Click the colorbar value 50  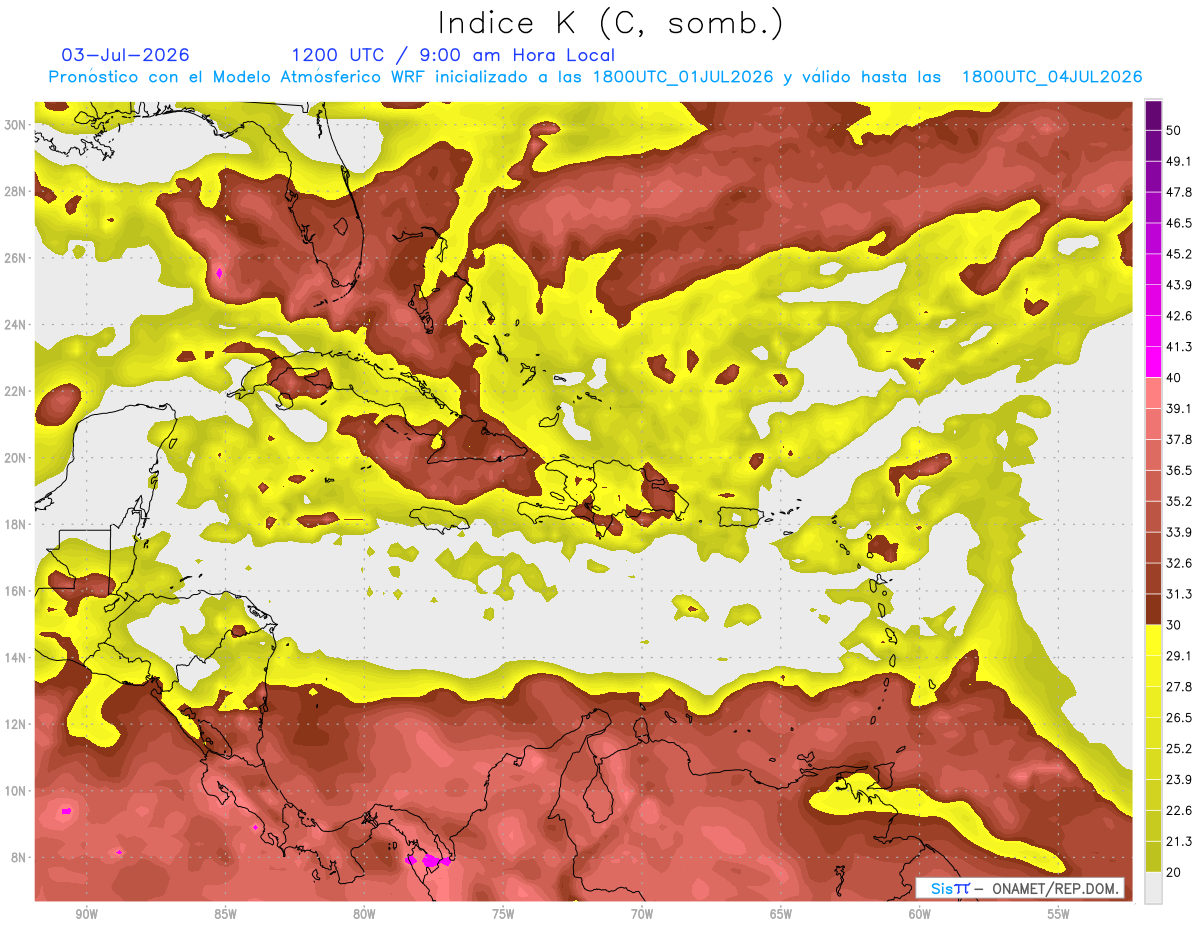[x=1173, y=131]
